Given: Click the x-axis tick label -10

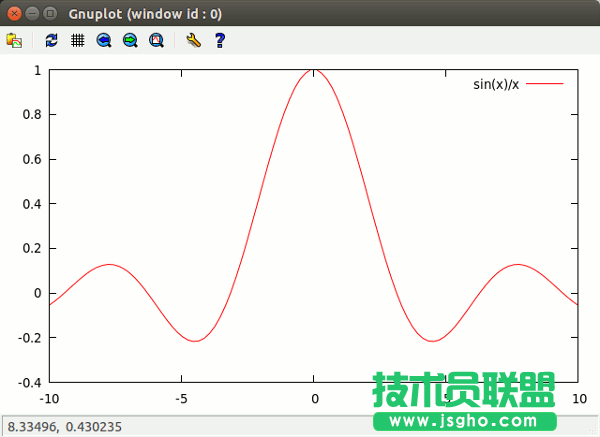Looking at the screenshot, I should [48, 398].
